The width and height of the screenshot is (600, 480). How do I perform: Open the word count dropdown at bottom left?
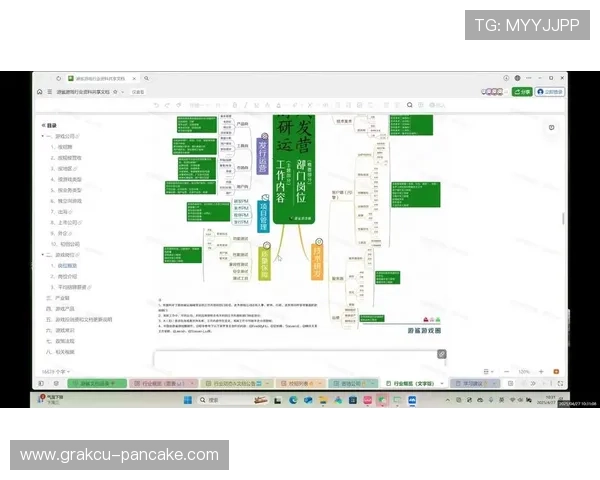52,371
